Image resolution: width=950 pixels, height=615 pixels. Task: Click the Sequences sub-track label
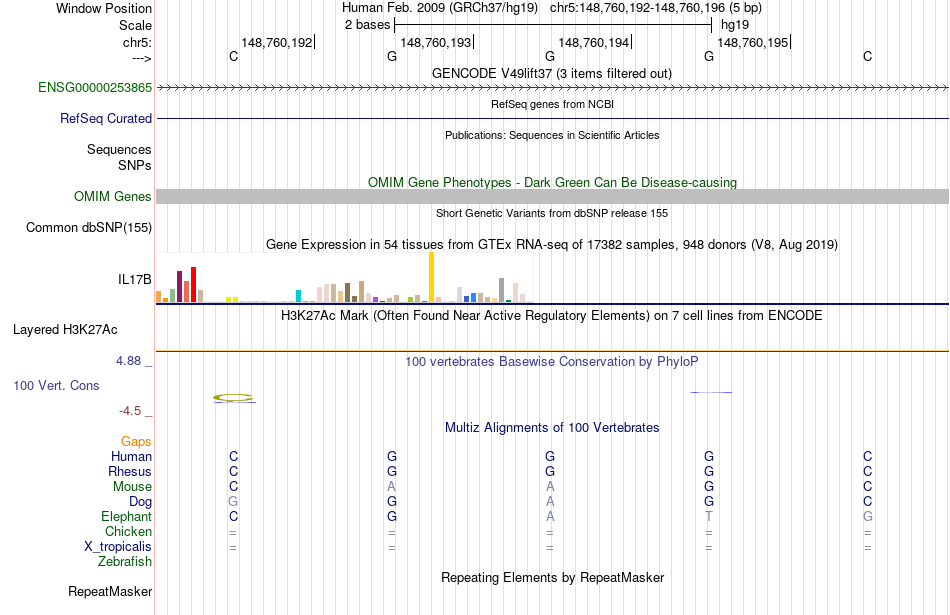[x=119, y=150]
